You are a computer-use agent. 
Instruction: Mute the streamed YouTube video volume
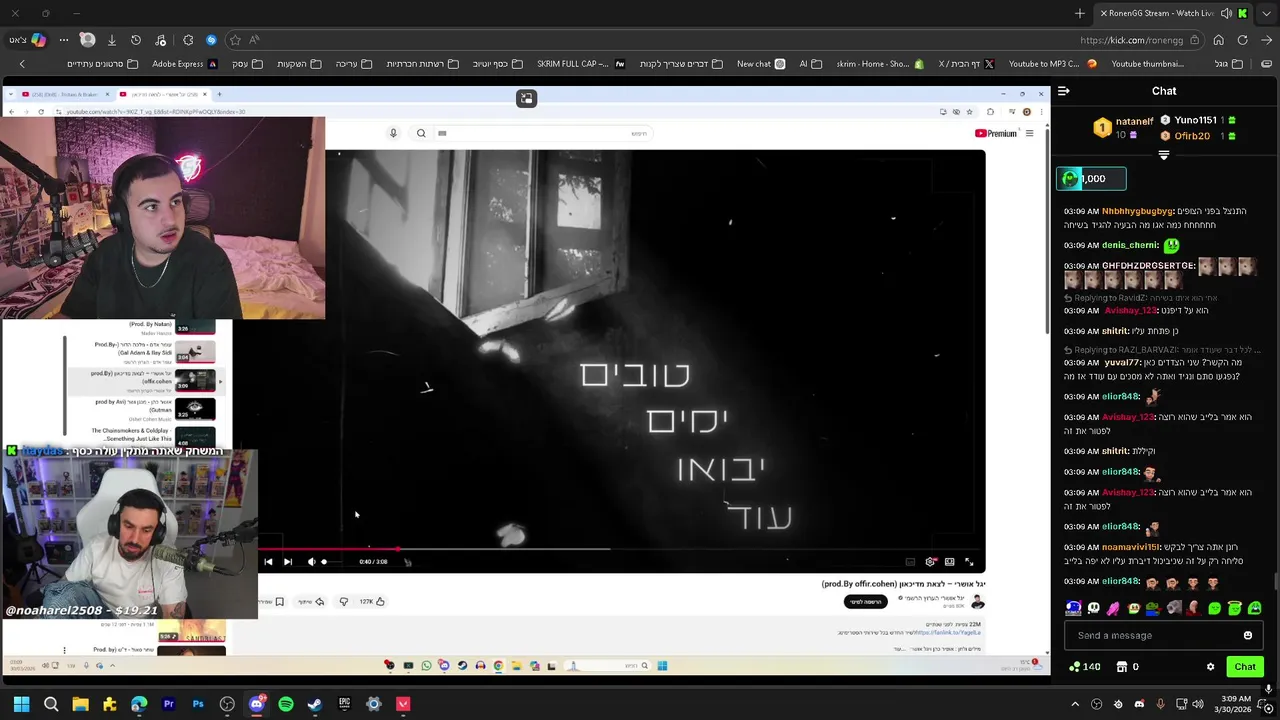point(311,562)
